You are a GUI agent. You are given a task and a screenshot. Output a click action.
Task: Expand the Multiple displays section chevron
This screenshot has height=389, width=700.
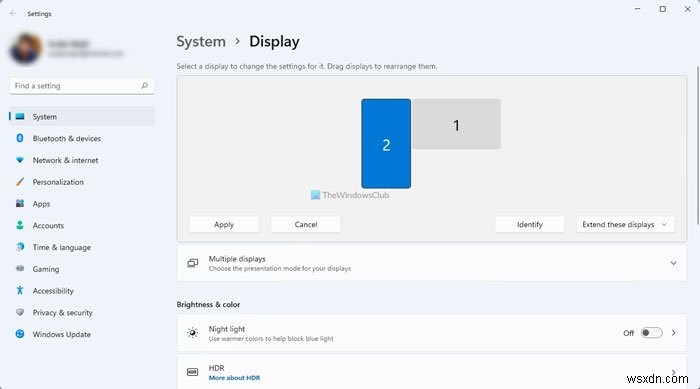click(x=673, y=263)
